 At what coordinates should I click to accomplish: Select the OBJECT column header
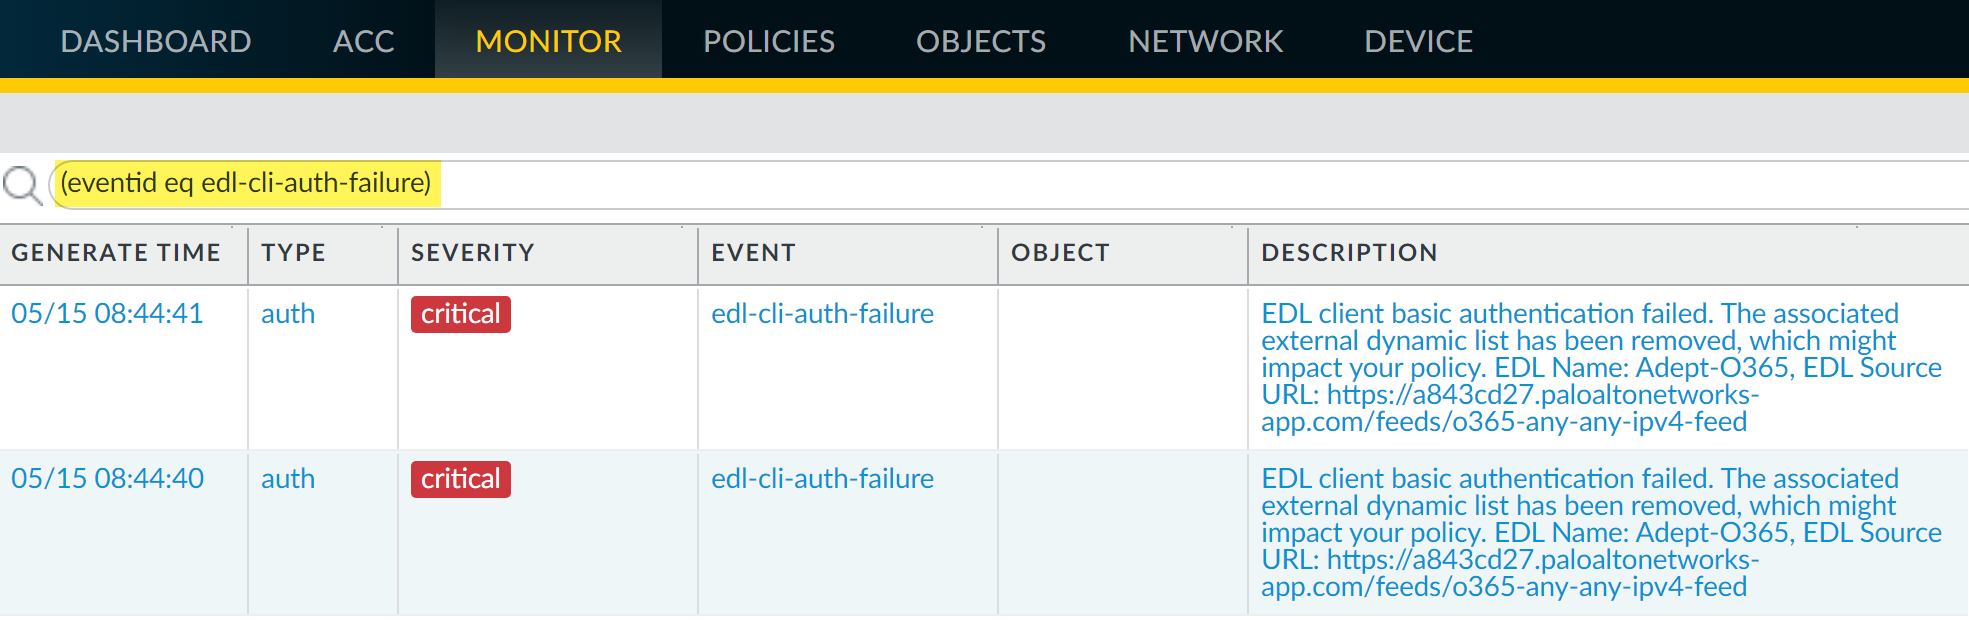pyautogui.click(x=1060, y=253)
